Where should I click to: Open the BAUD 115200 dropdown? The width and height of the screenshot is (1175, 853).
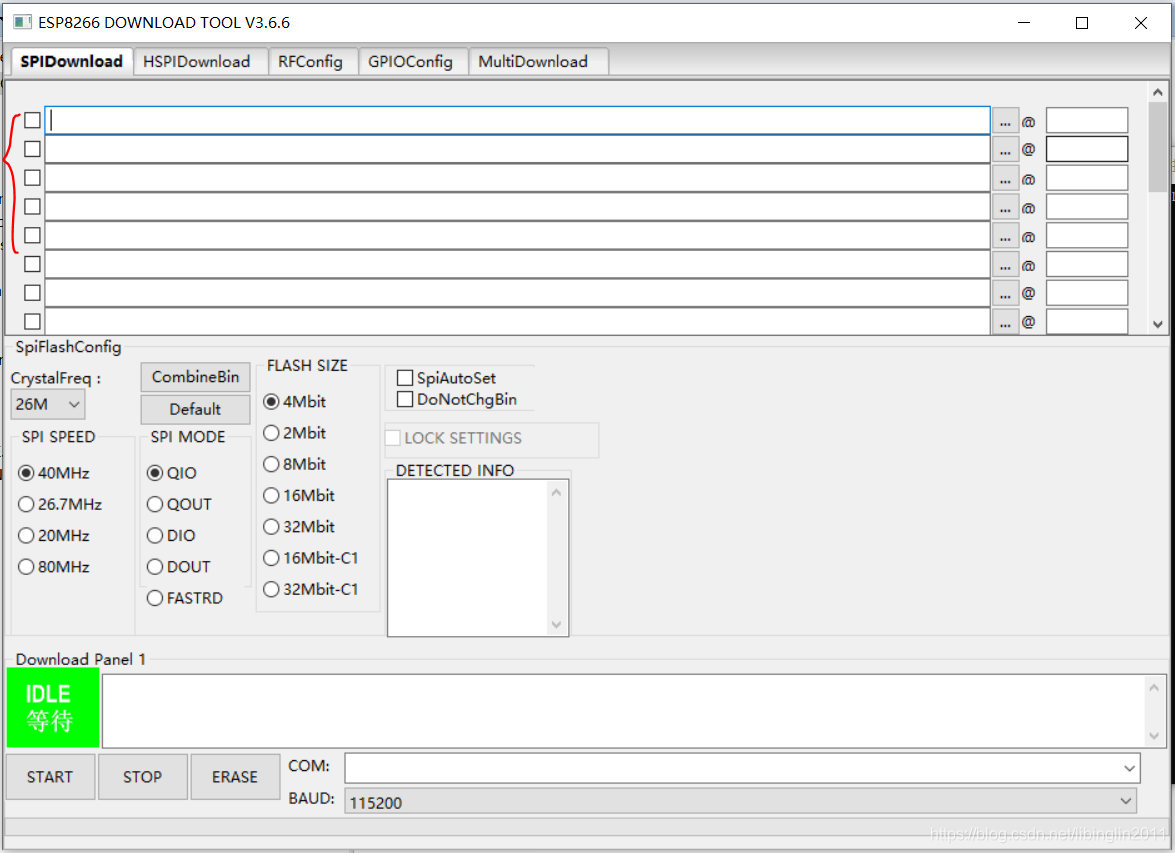[740, 801]
